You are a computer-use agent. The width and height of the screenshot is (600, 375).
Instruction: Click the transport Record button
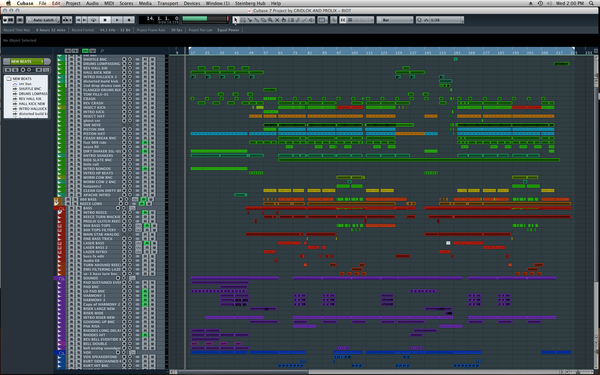point(129,20)
